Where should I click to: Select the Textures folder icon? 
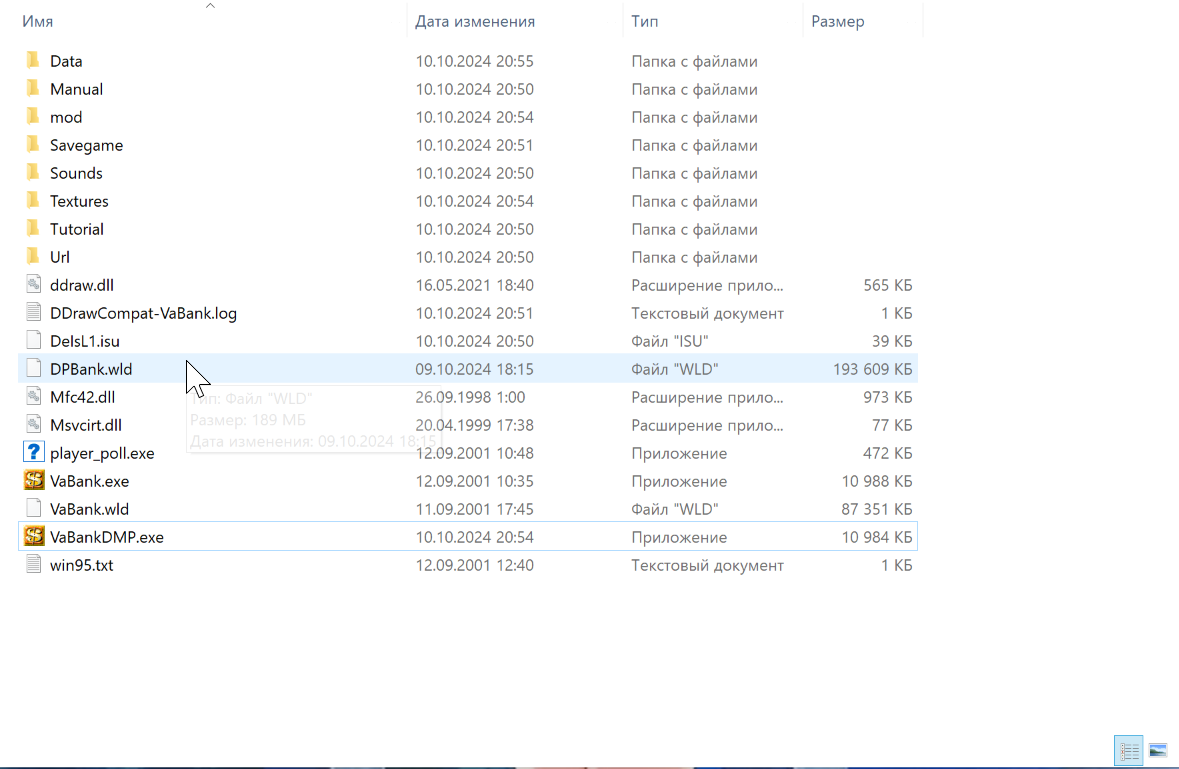tap(33, 201)
